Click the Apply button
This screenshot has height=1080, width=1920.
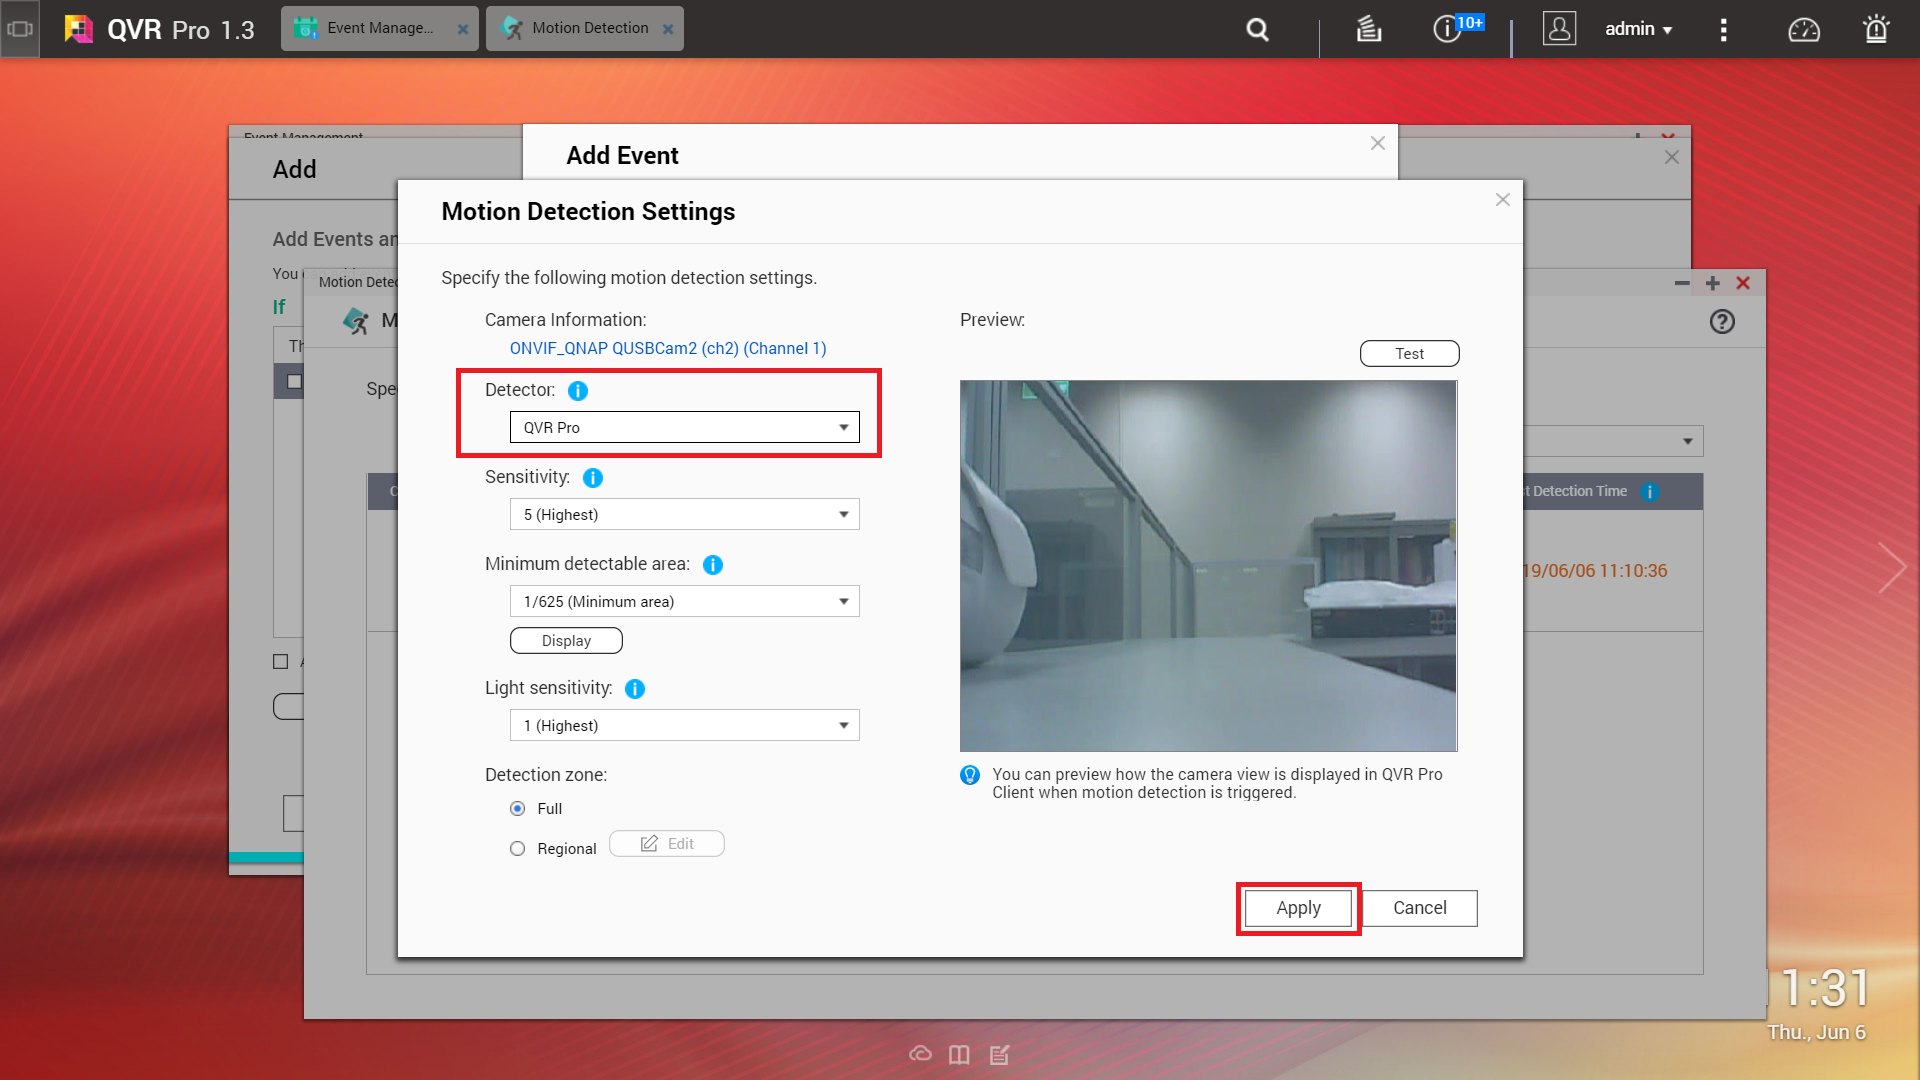point(1298,908)
